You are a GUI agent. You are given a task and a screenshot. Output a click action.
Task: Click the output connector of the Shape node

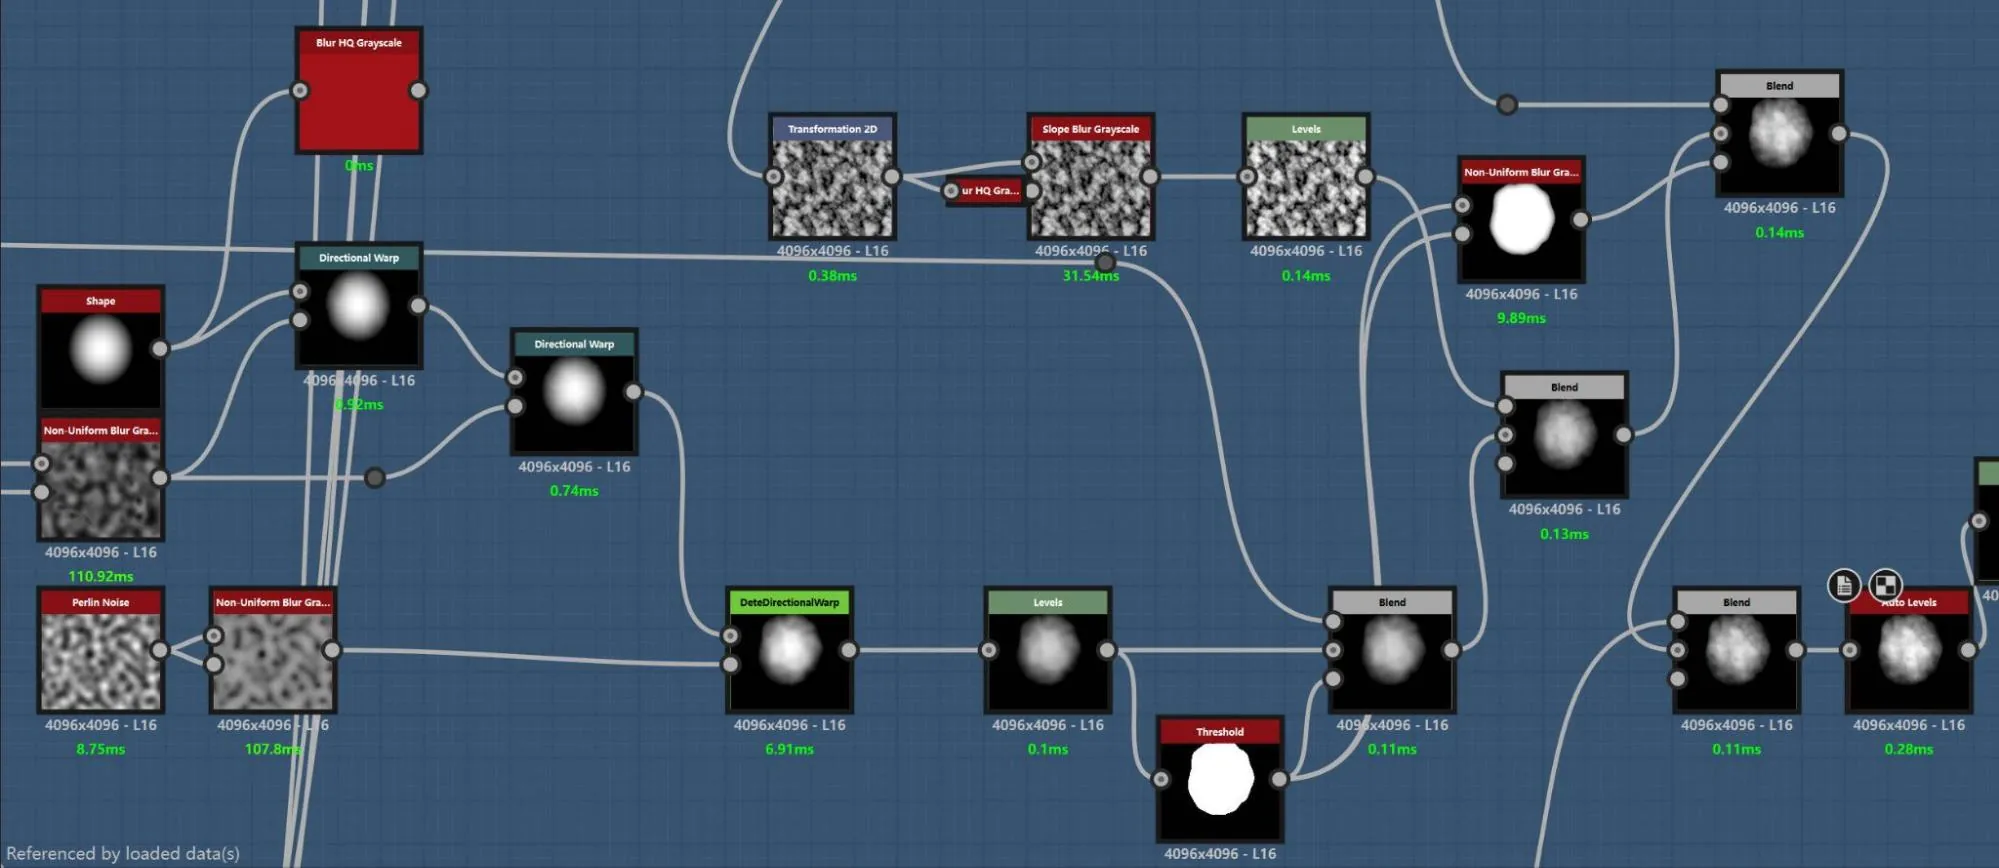point(160,349)
